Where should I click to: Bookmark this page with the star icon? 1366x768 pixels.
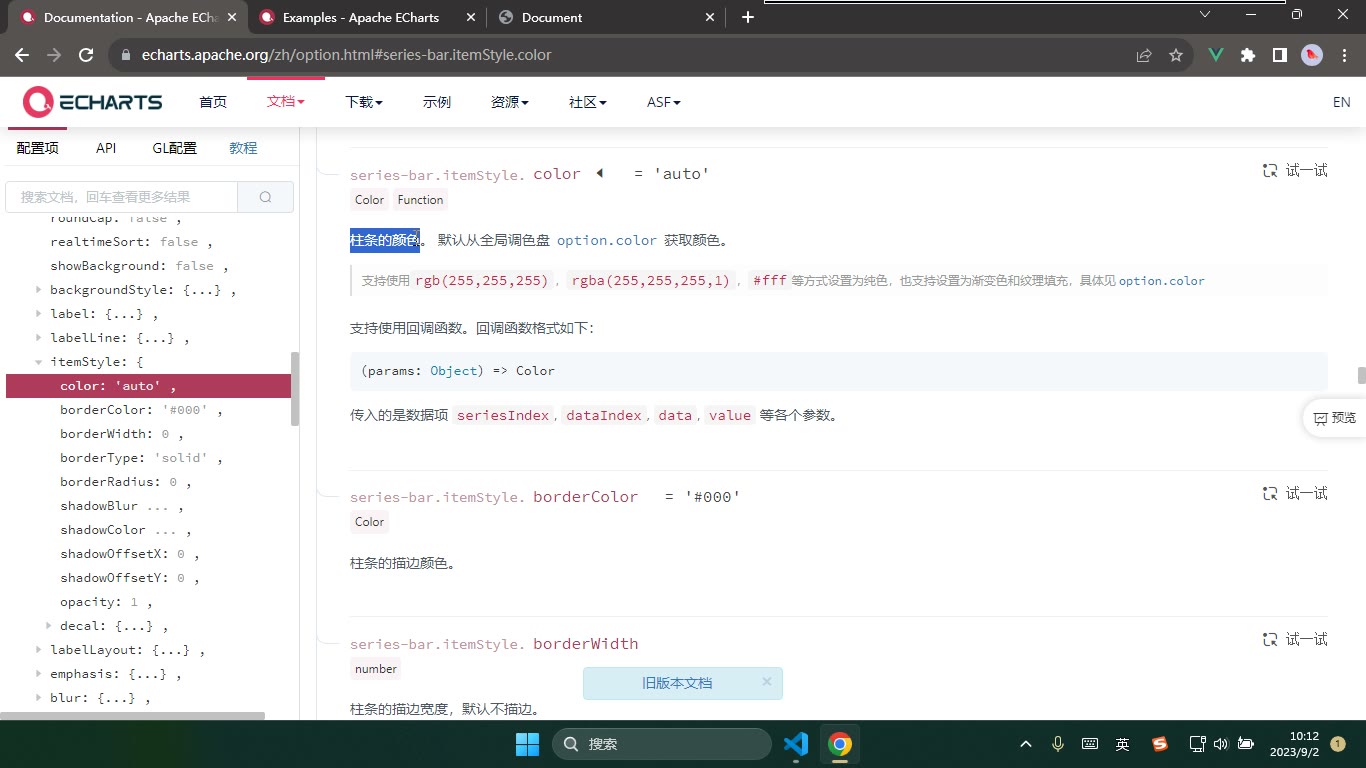click(1176, 55)
